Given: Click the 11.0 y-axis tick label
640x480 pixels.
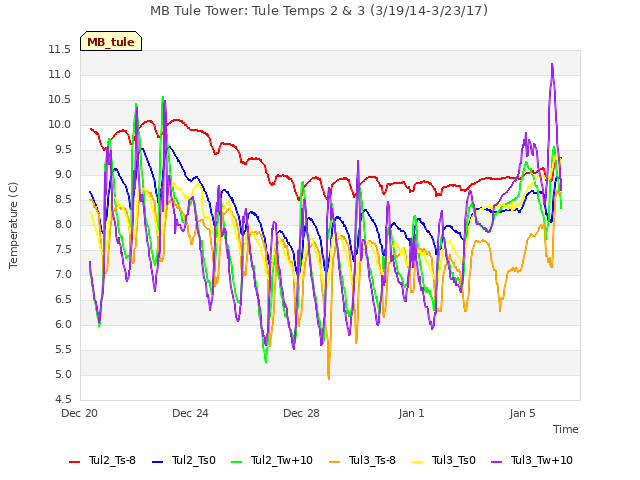Looking at the screenshot, I should (60, 75).
